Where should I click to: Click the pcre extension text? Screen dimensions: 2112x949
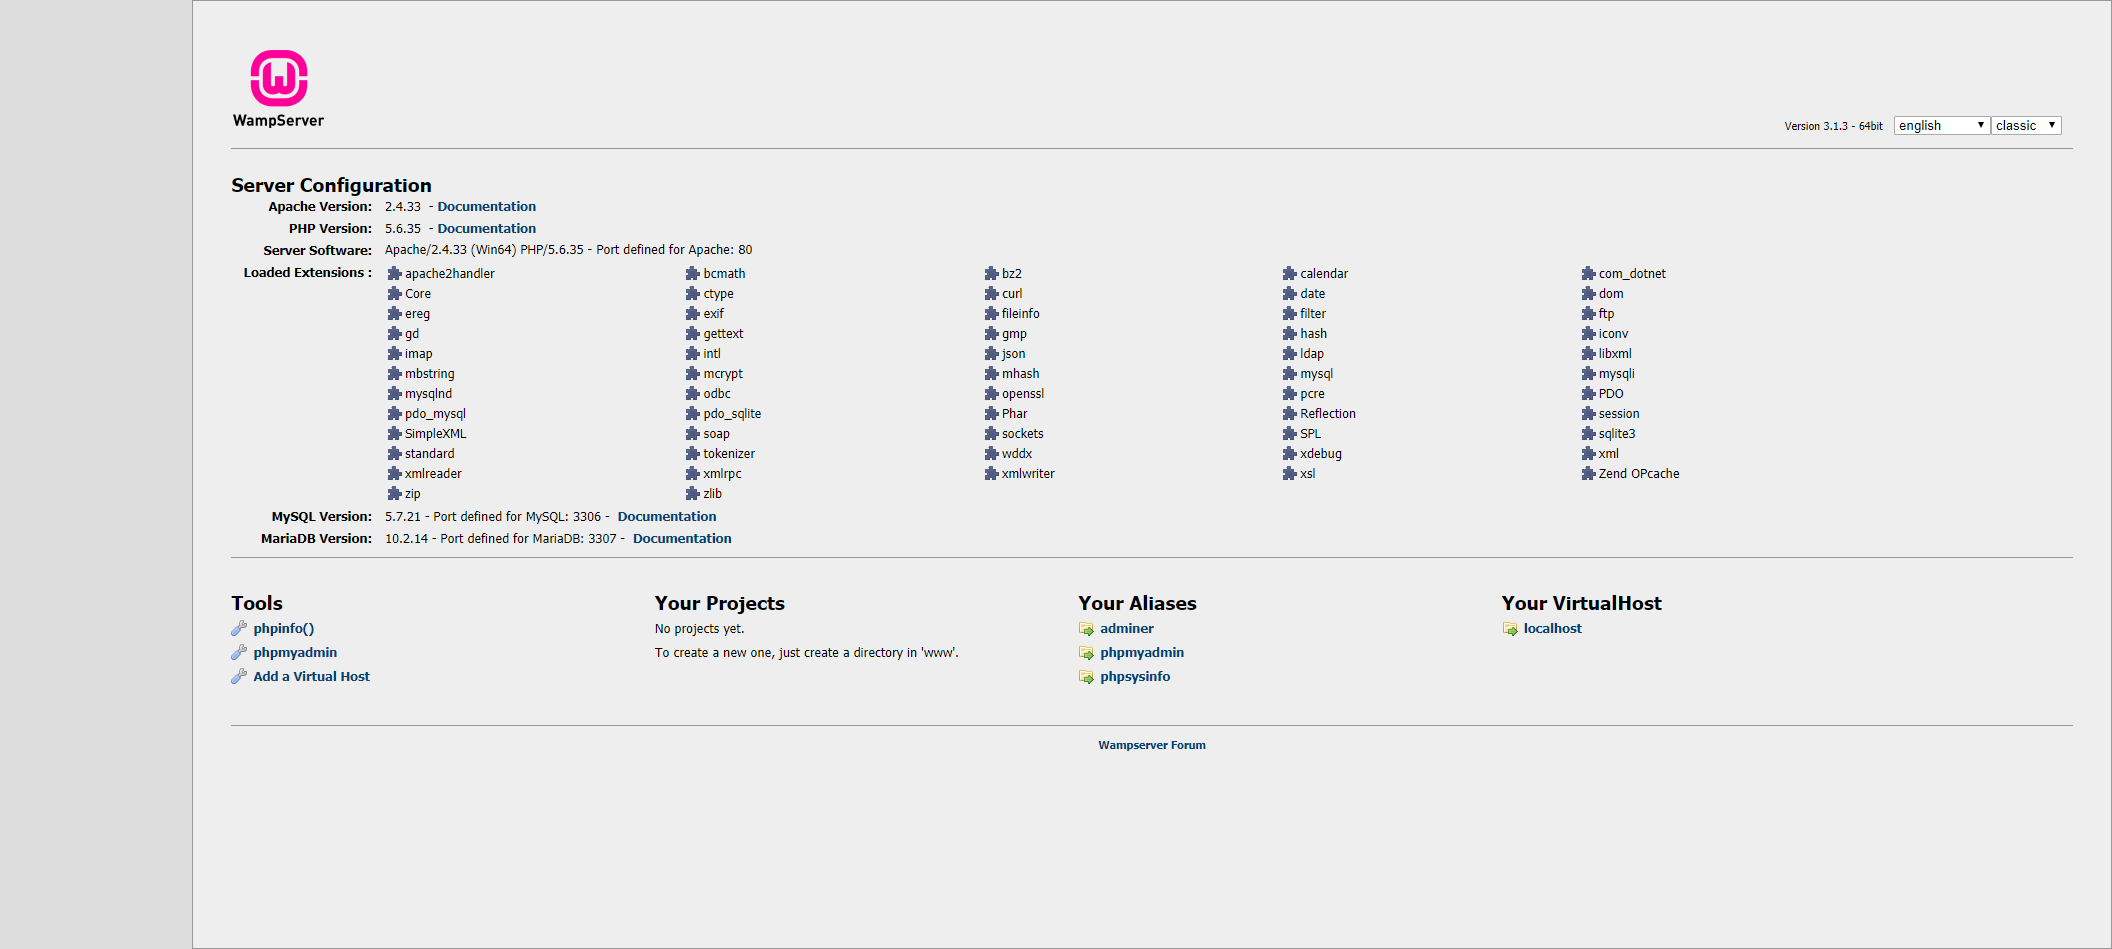(1312, 394)
